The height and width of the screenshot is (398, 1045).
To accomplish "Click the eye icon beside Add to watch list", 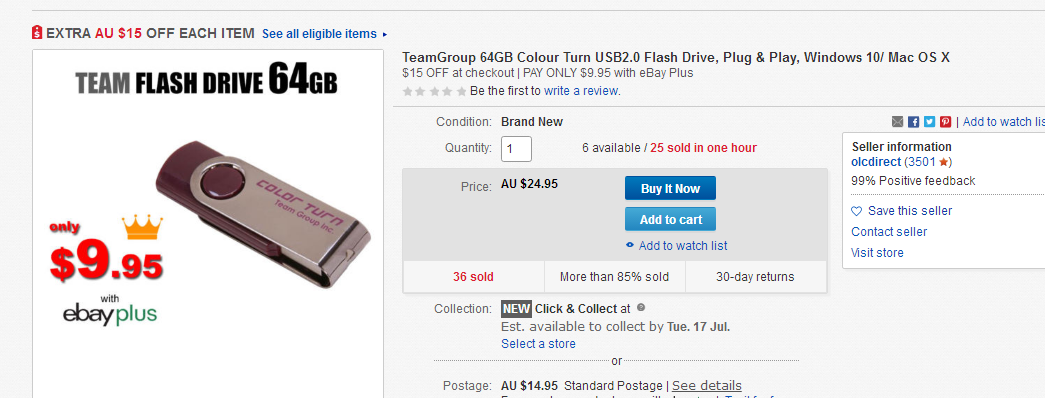I will (x=630, y=246).
